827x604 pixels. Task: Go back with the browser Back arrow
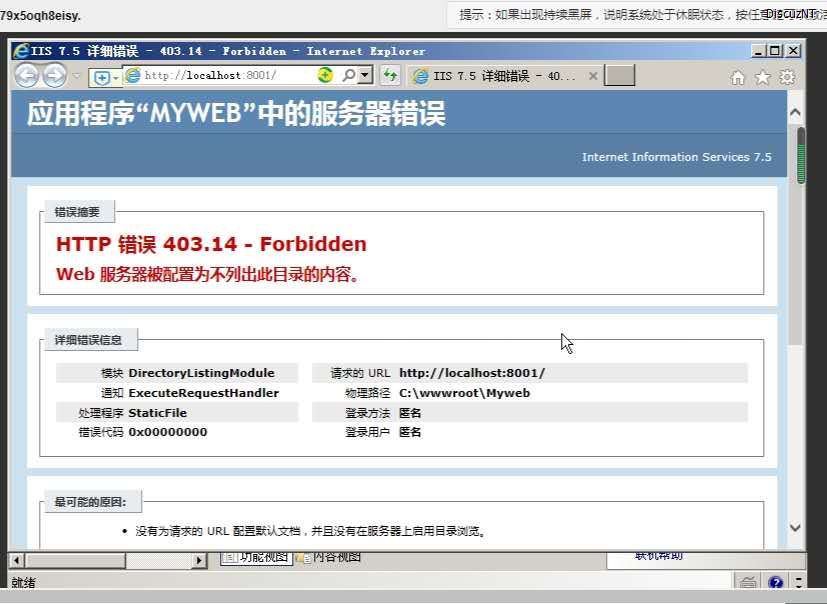pyautogui.click(x=26, y=75)
